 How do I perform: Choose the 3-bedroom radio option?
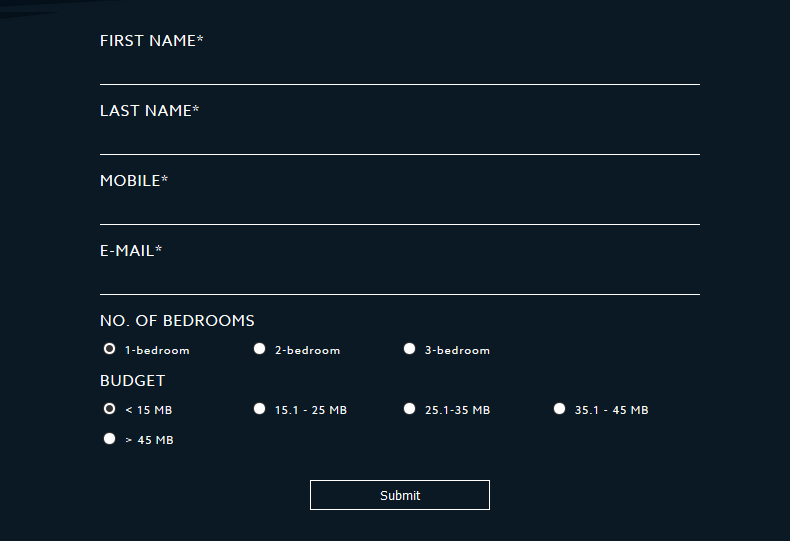click(410, 349)
